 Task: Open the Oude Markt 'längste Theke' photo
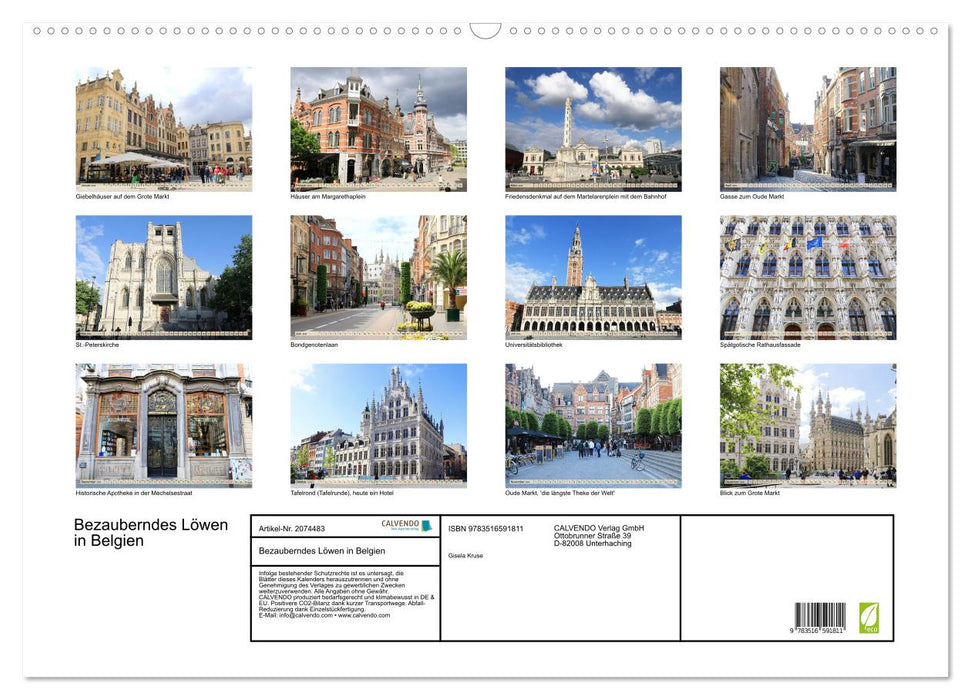pos(593,425)
